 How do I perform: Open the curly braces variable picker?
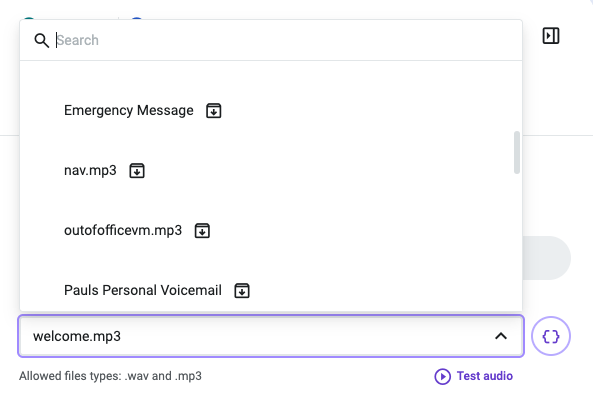click(x=551, y=336)
